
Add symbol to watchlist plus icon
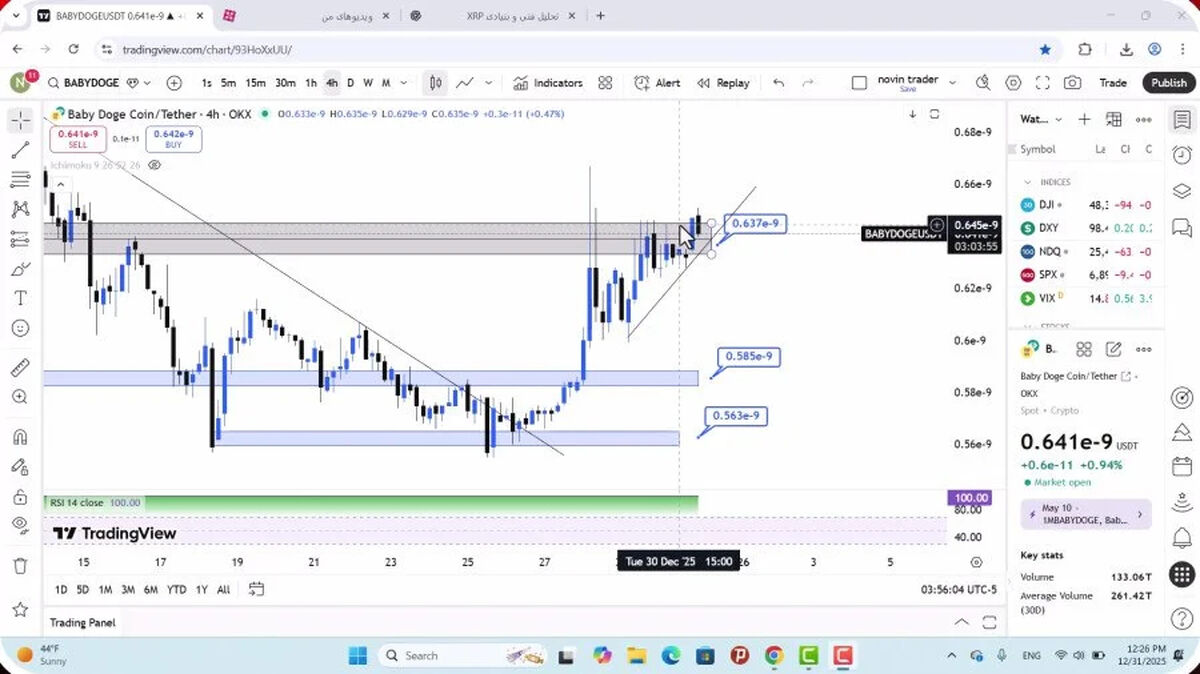(x=1084, y=119)
